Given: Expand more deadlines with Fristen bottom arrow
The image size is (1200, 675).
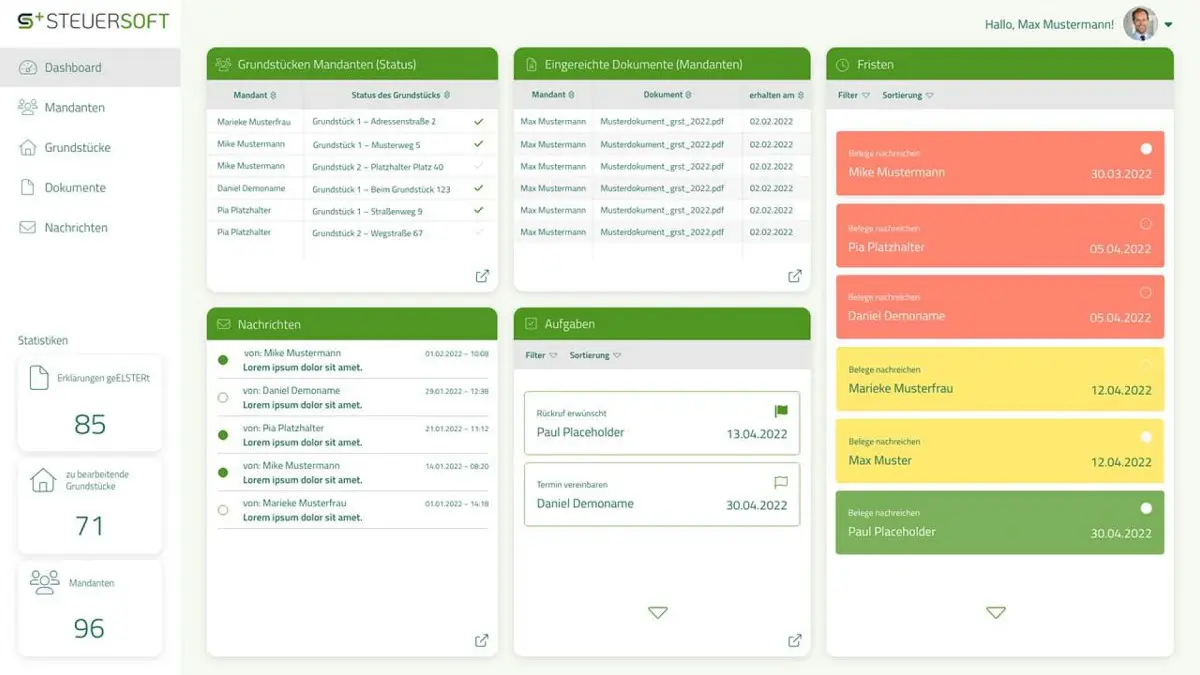Looking at the screenshot, I should (995, 612).
